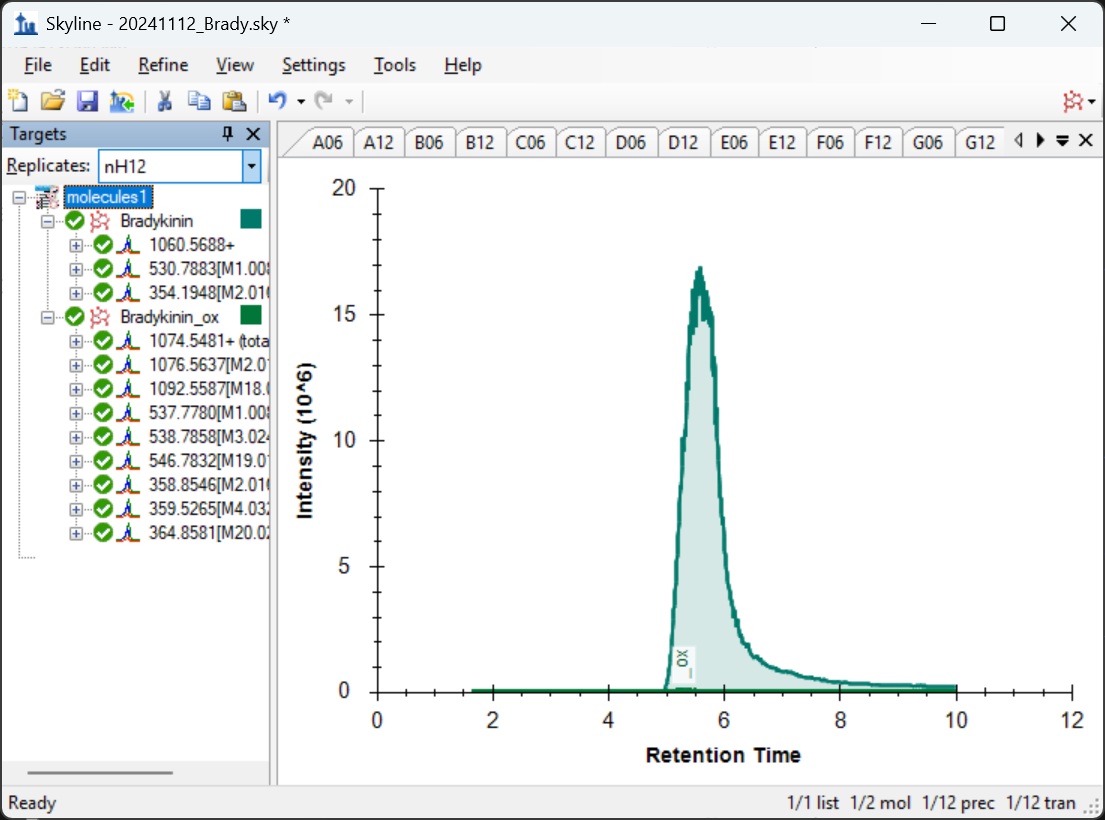
Task: Click green checkmark beside Bradykinin_ox
Action: click(x=74, y=317)
